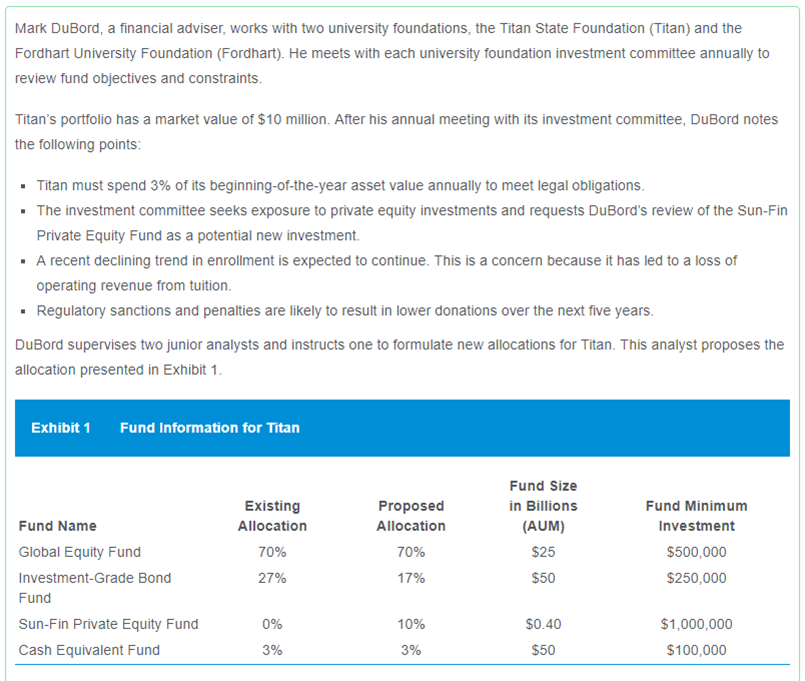Click the $1,000,000 minimum investment cell
The height and width of the screenshot is (681, 805).
tap(696, 624)
